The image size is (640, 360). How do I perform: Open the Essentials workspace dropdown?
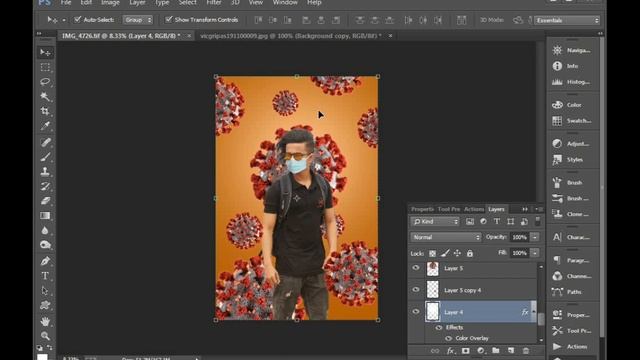pos(567,20)
